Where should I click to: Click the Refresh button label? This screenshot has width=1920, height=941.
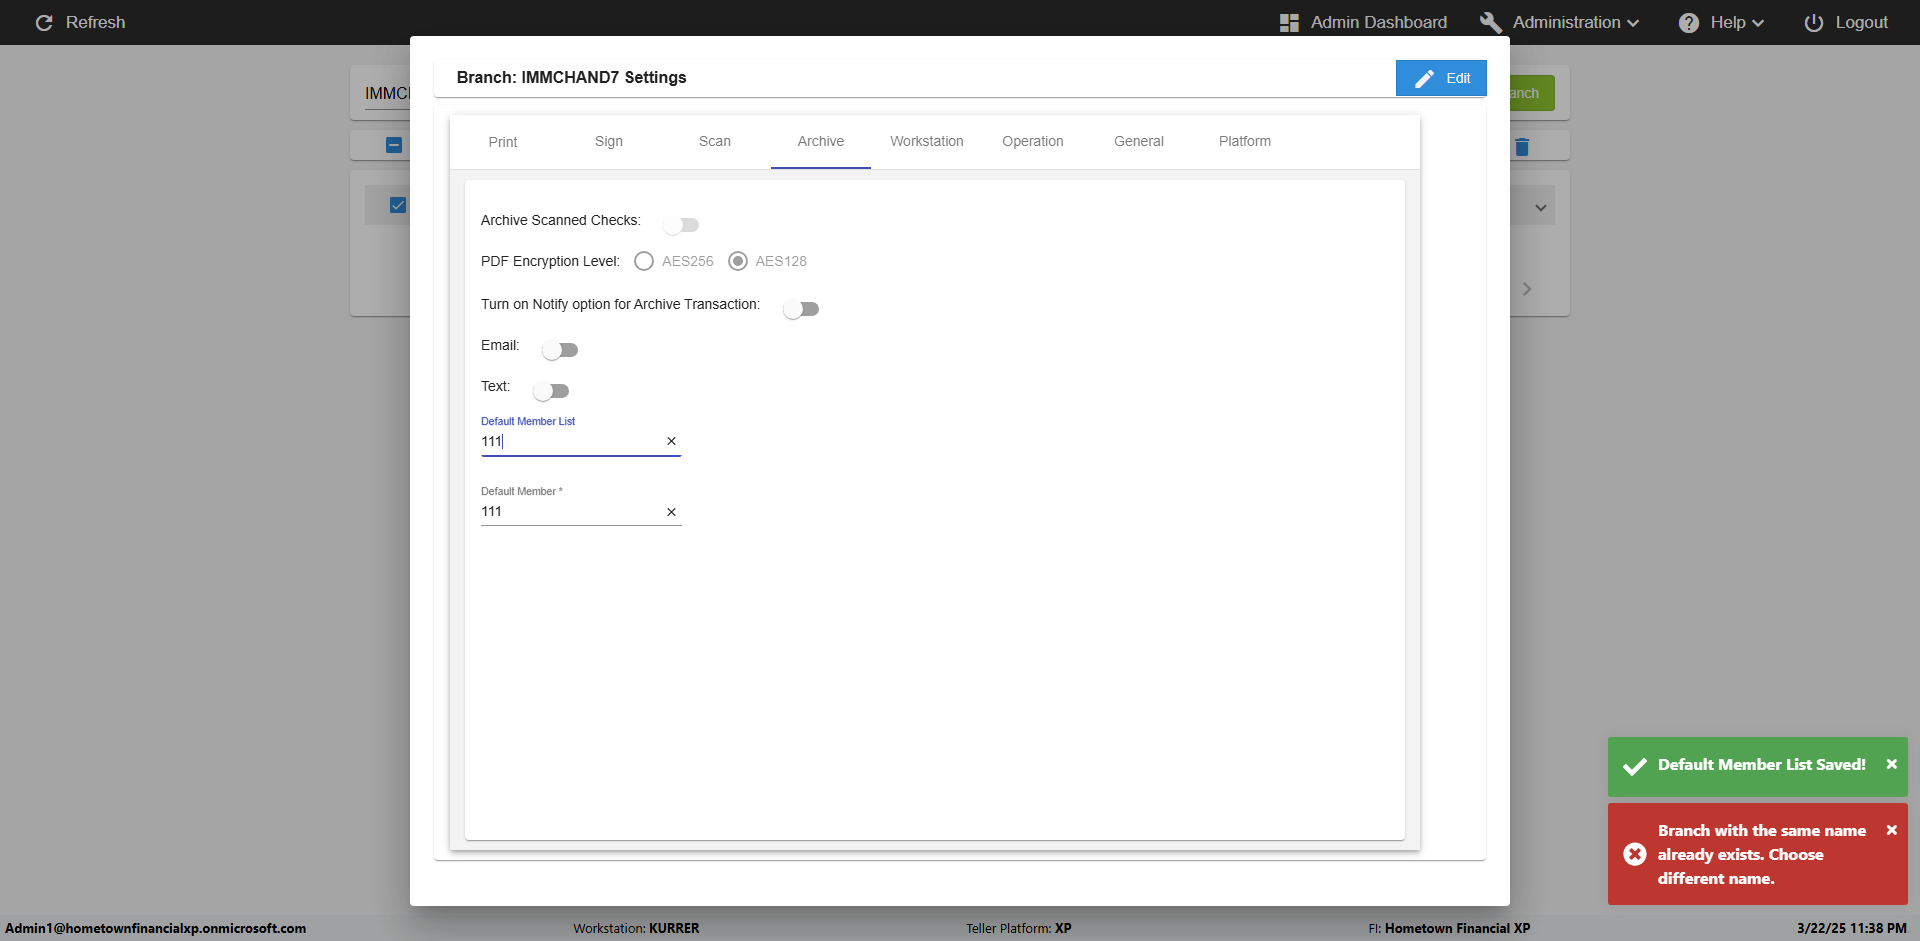[96, 22]
